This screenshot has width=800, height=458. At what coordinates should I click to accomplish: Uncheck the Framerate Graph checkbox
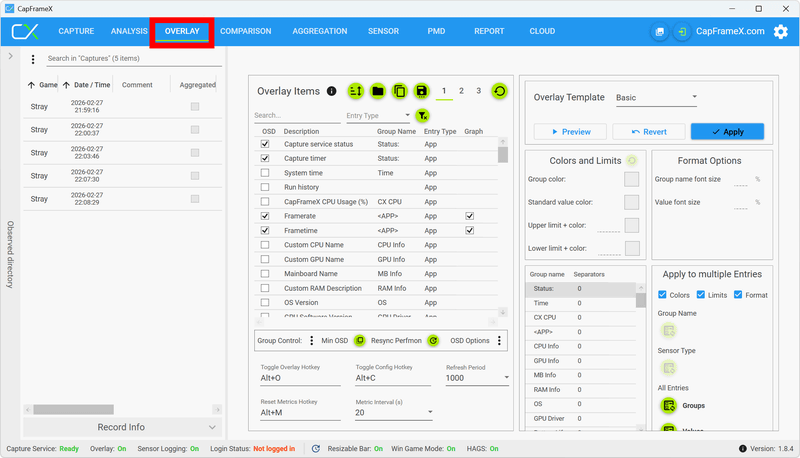click(x=470, y=216)
